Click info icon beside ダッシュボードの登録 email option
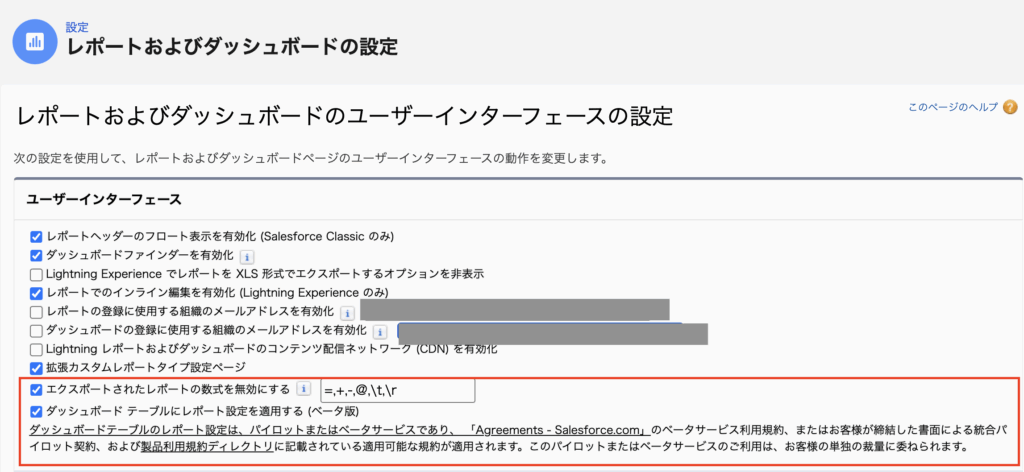 [380, 331]
